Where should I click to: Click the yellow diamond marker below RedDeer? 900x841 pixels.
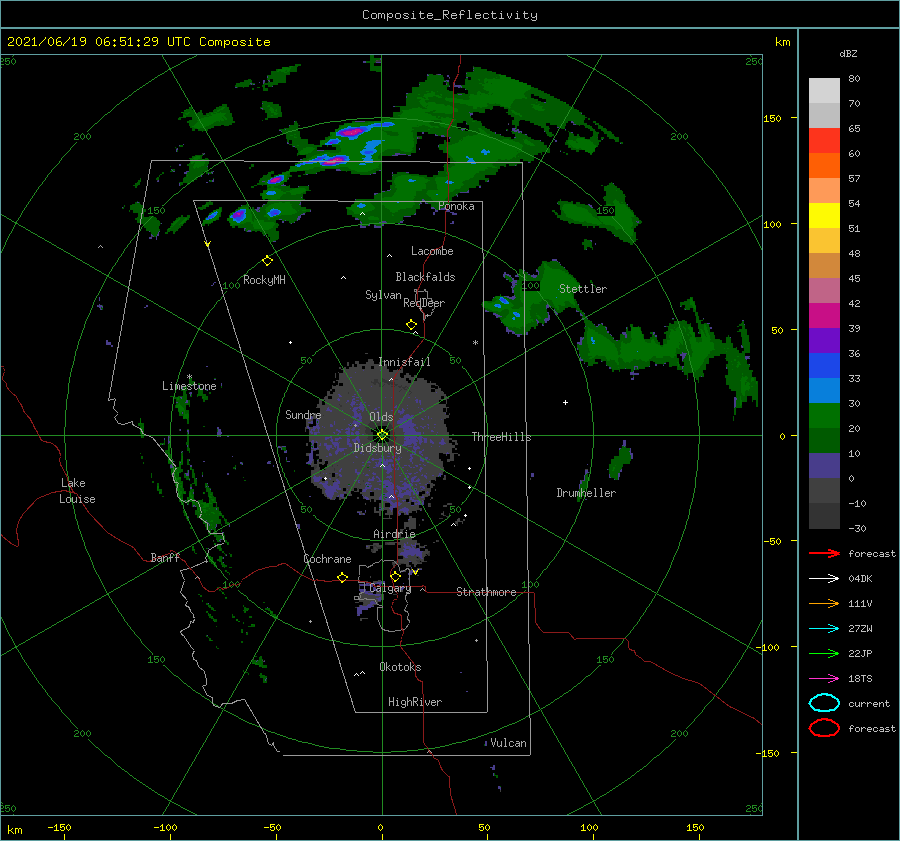[x=411, y=325]
